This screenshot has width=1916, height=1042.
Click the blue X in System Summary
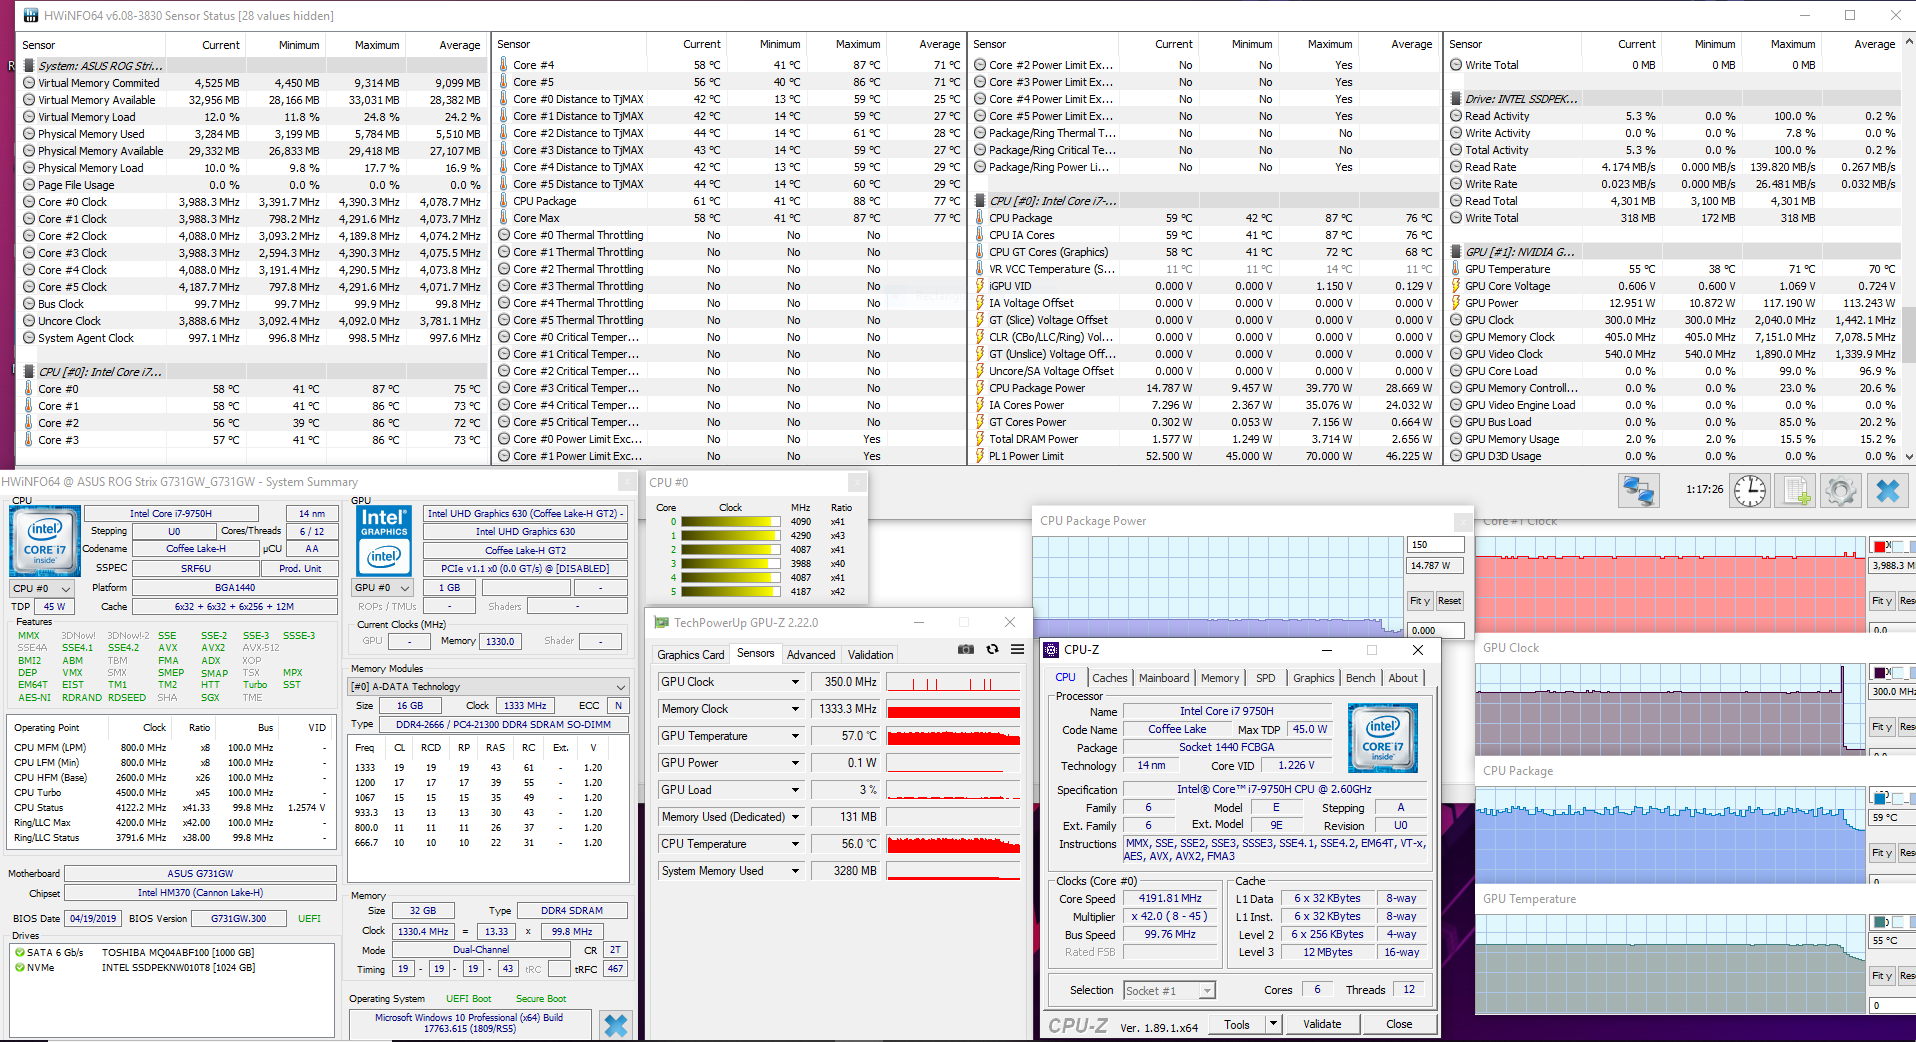[616, 1025]
